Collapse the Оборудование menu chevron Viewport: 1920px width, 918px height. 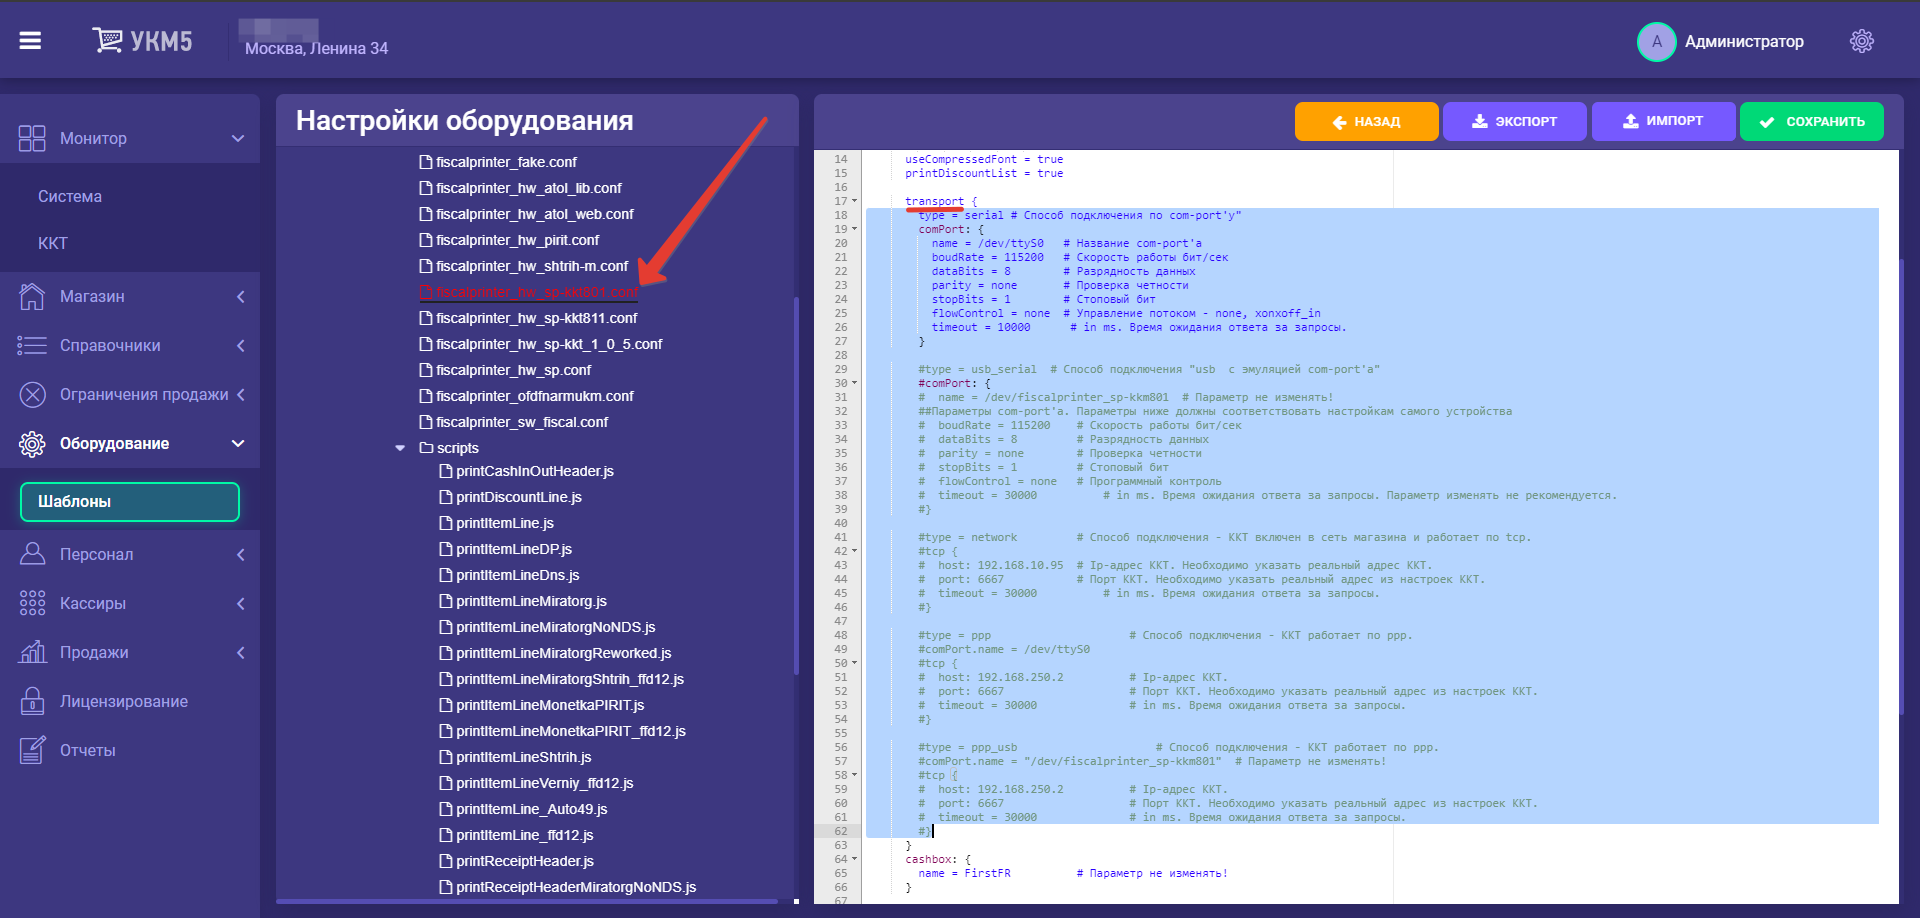[238, 443]
